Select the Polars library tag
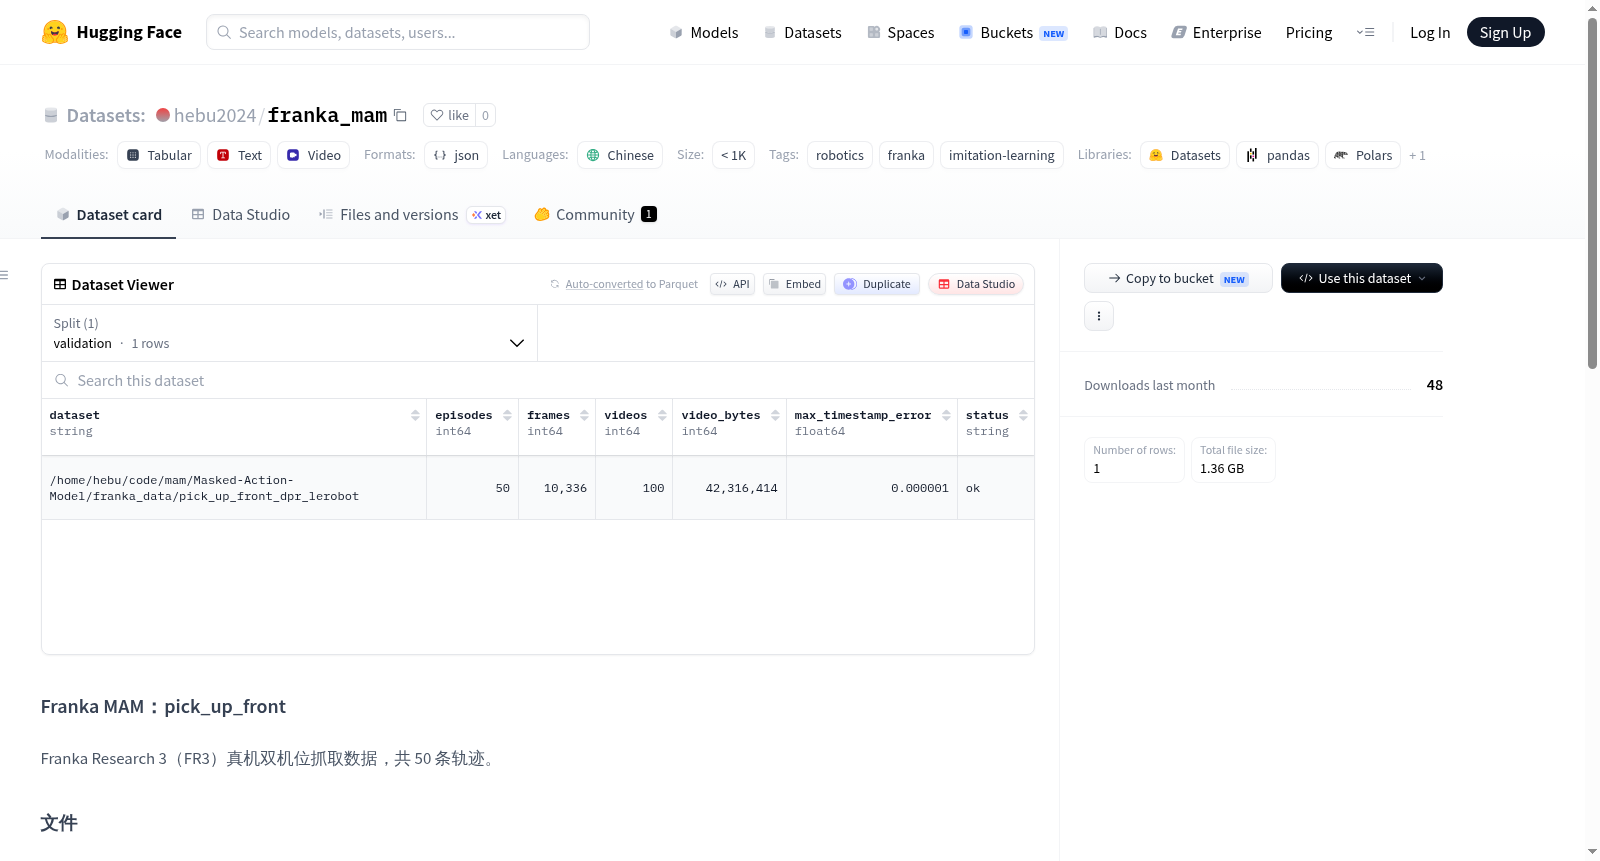The height and width of the screenshot is (861, 1600). click(x=1363, y=155)
